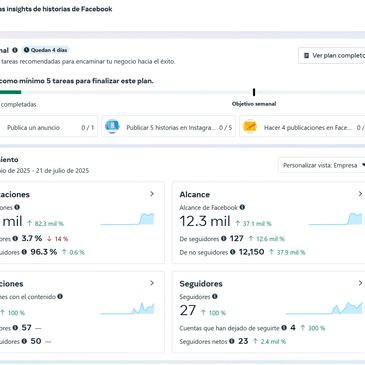Click the info icon left of value 57
Screen dimensions: 365x365
[15, 328]
